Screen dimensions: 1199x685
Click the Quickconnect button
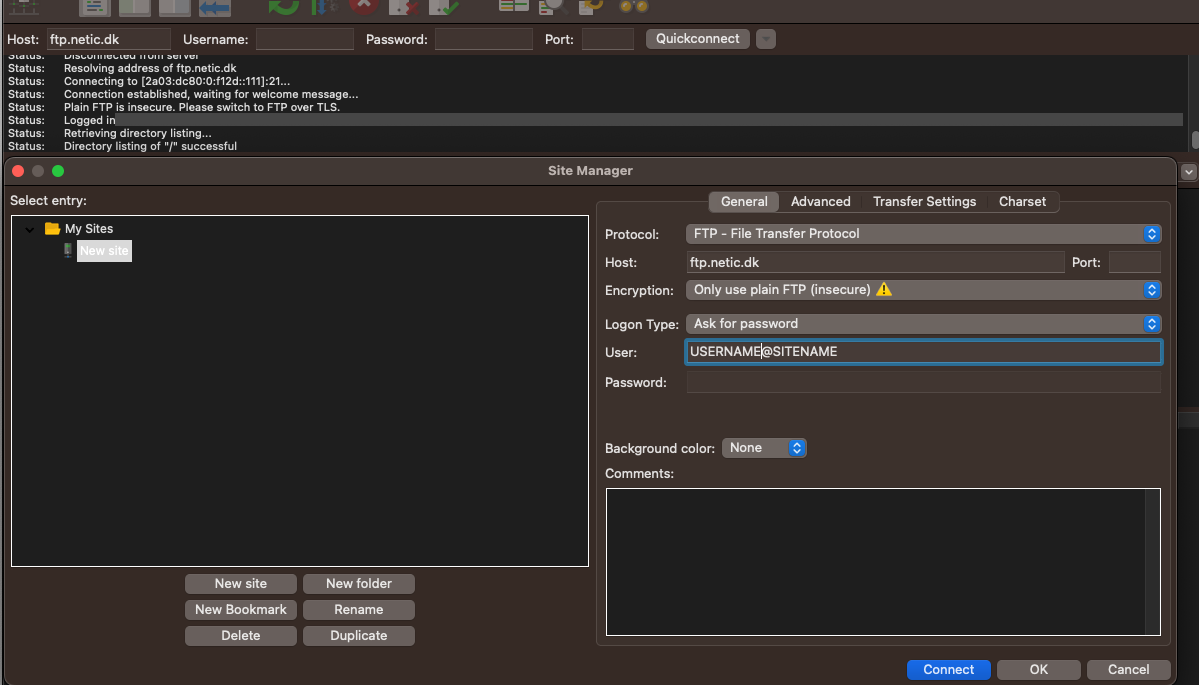(697, 39)
